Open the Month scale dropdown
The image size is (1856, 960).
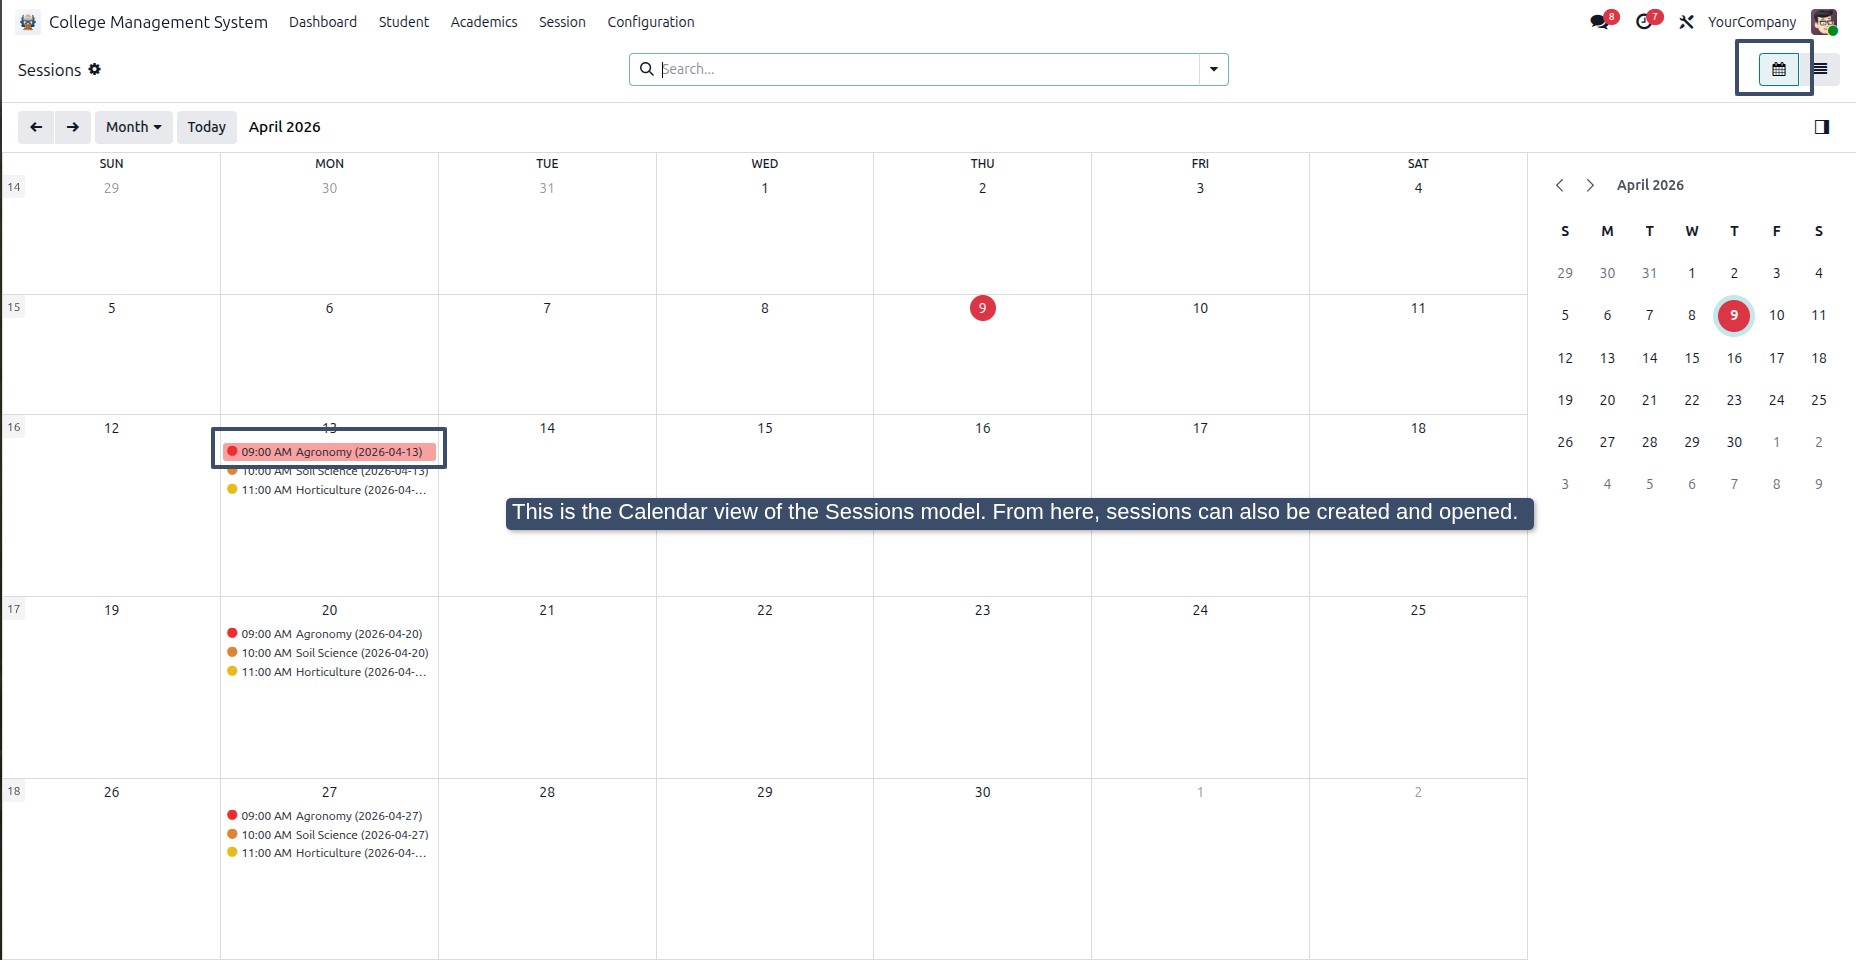[x=134, y=127]
